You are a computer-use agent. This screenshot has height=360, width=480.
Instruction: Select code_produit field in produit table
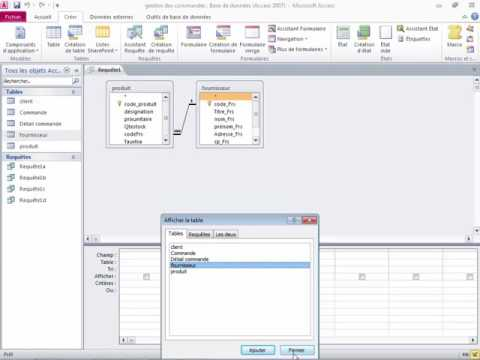[x=140, y=104]
